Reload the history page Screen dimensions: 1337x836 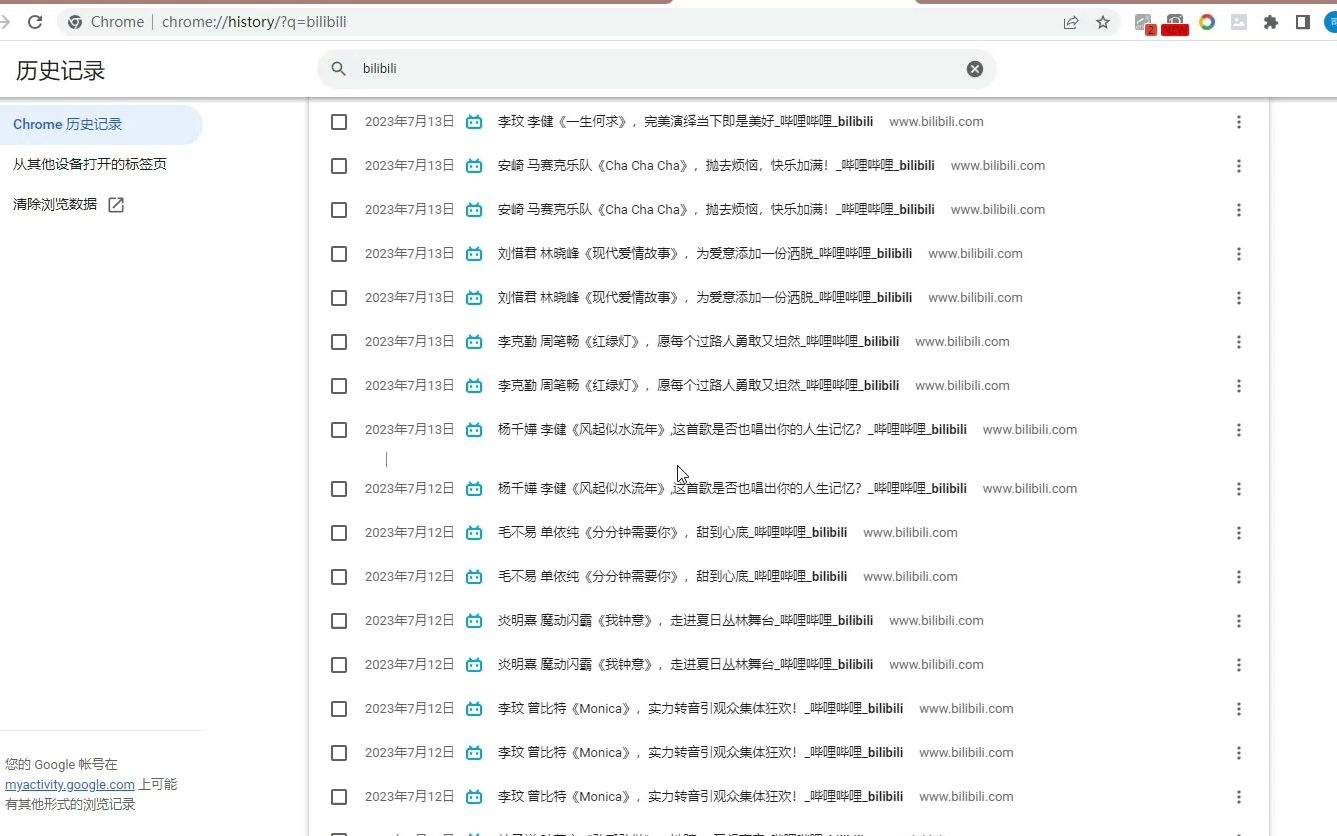35,22
